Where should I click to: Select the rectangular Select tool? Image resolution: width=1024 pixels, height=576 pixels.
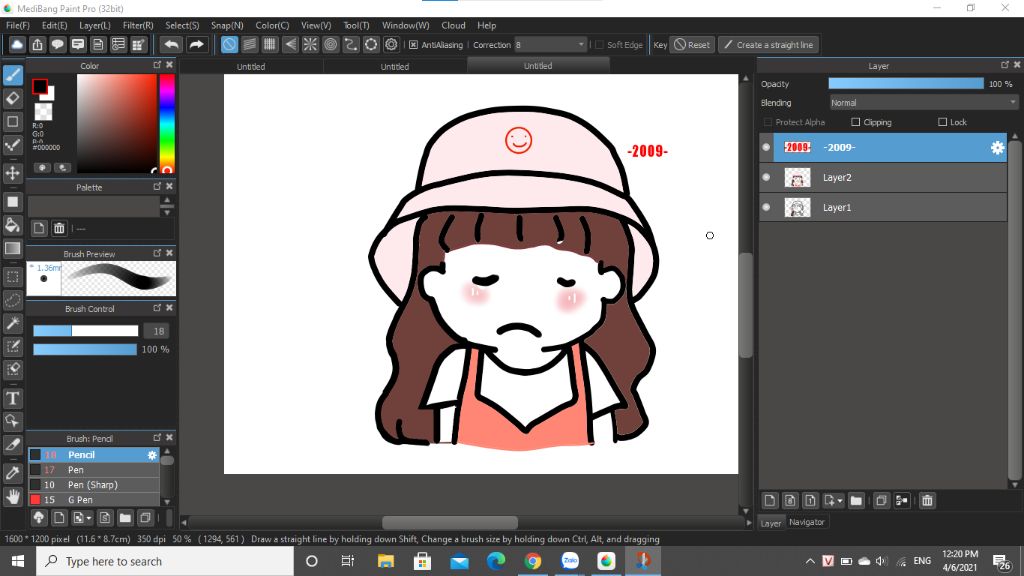[x=12, y=277]
